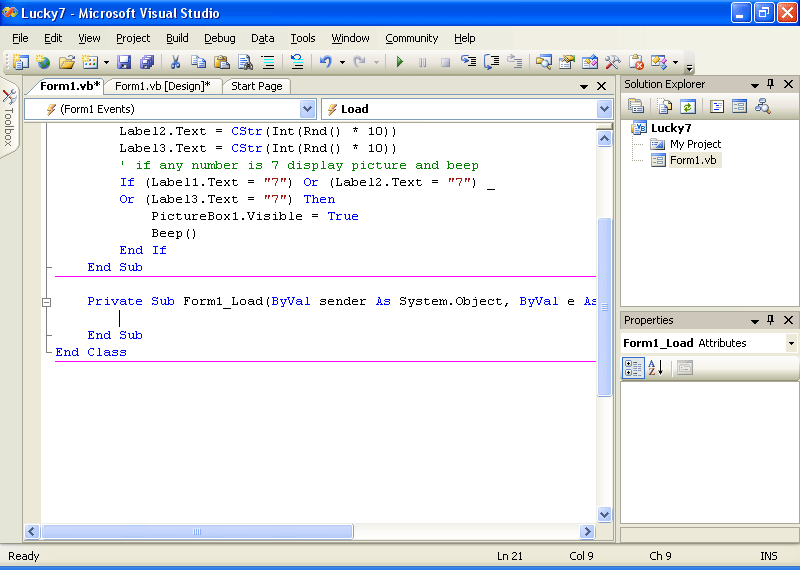Click the Save All toolbar icon
The width and height of the screenshot is (800, 570).
147,62
